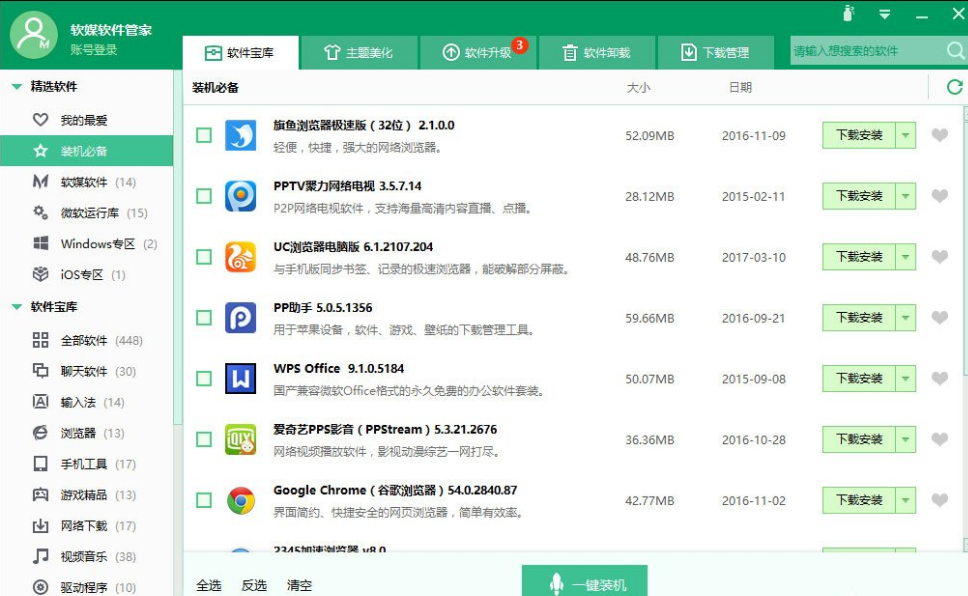Image resolution: width=968 pixels, height=596 pixels.
Task: Click UC浏览器 app icon
Action: click(241, 257)
